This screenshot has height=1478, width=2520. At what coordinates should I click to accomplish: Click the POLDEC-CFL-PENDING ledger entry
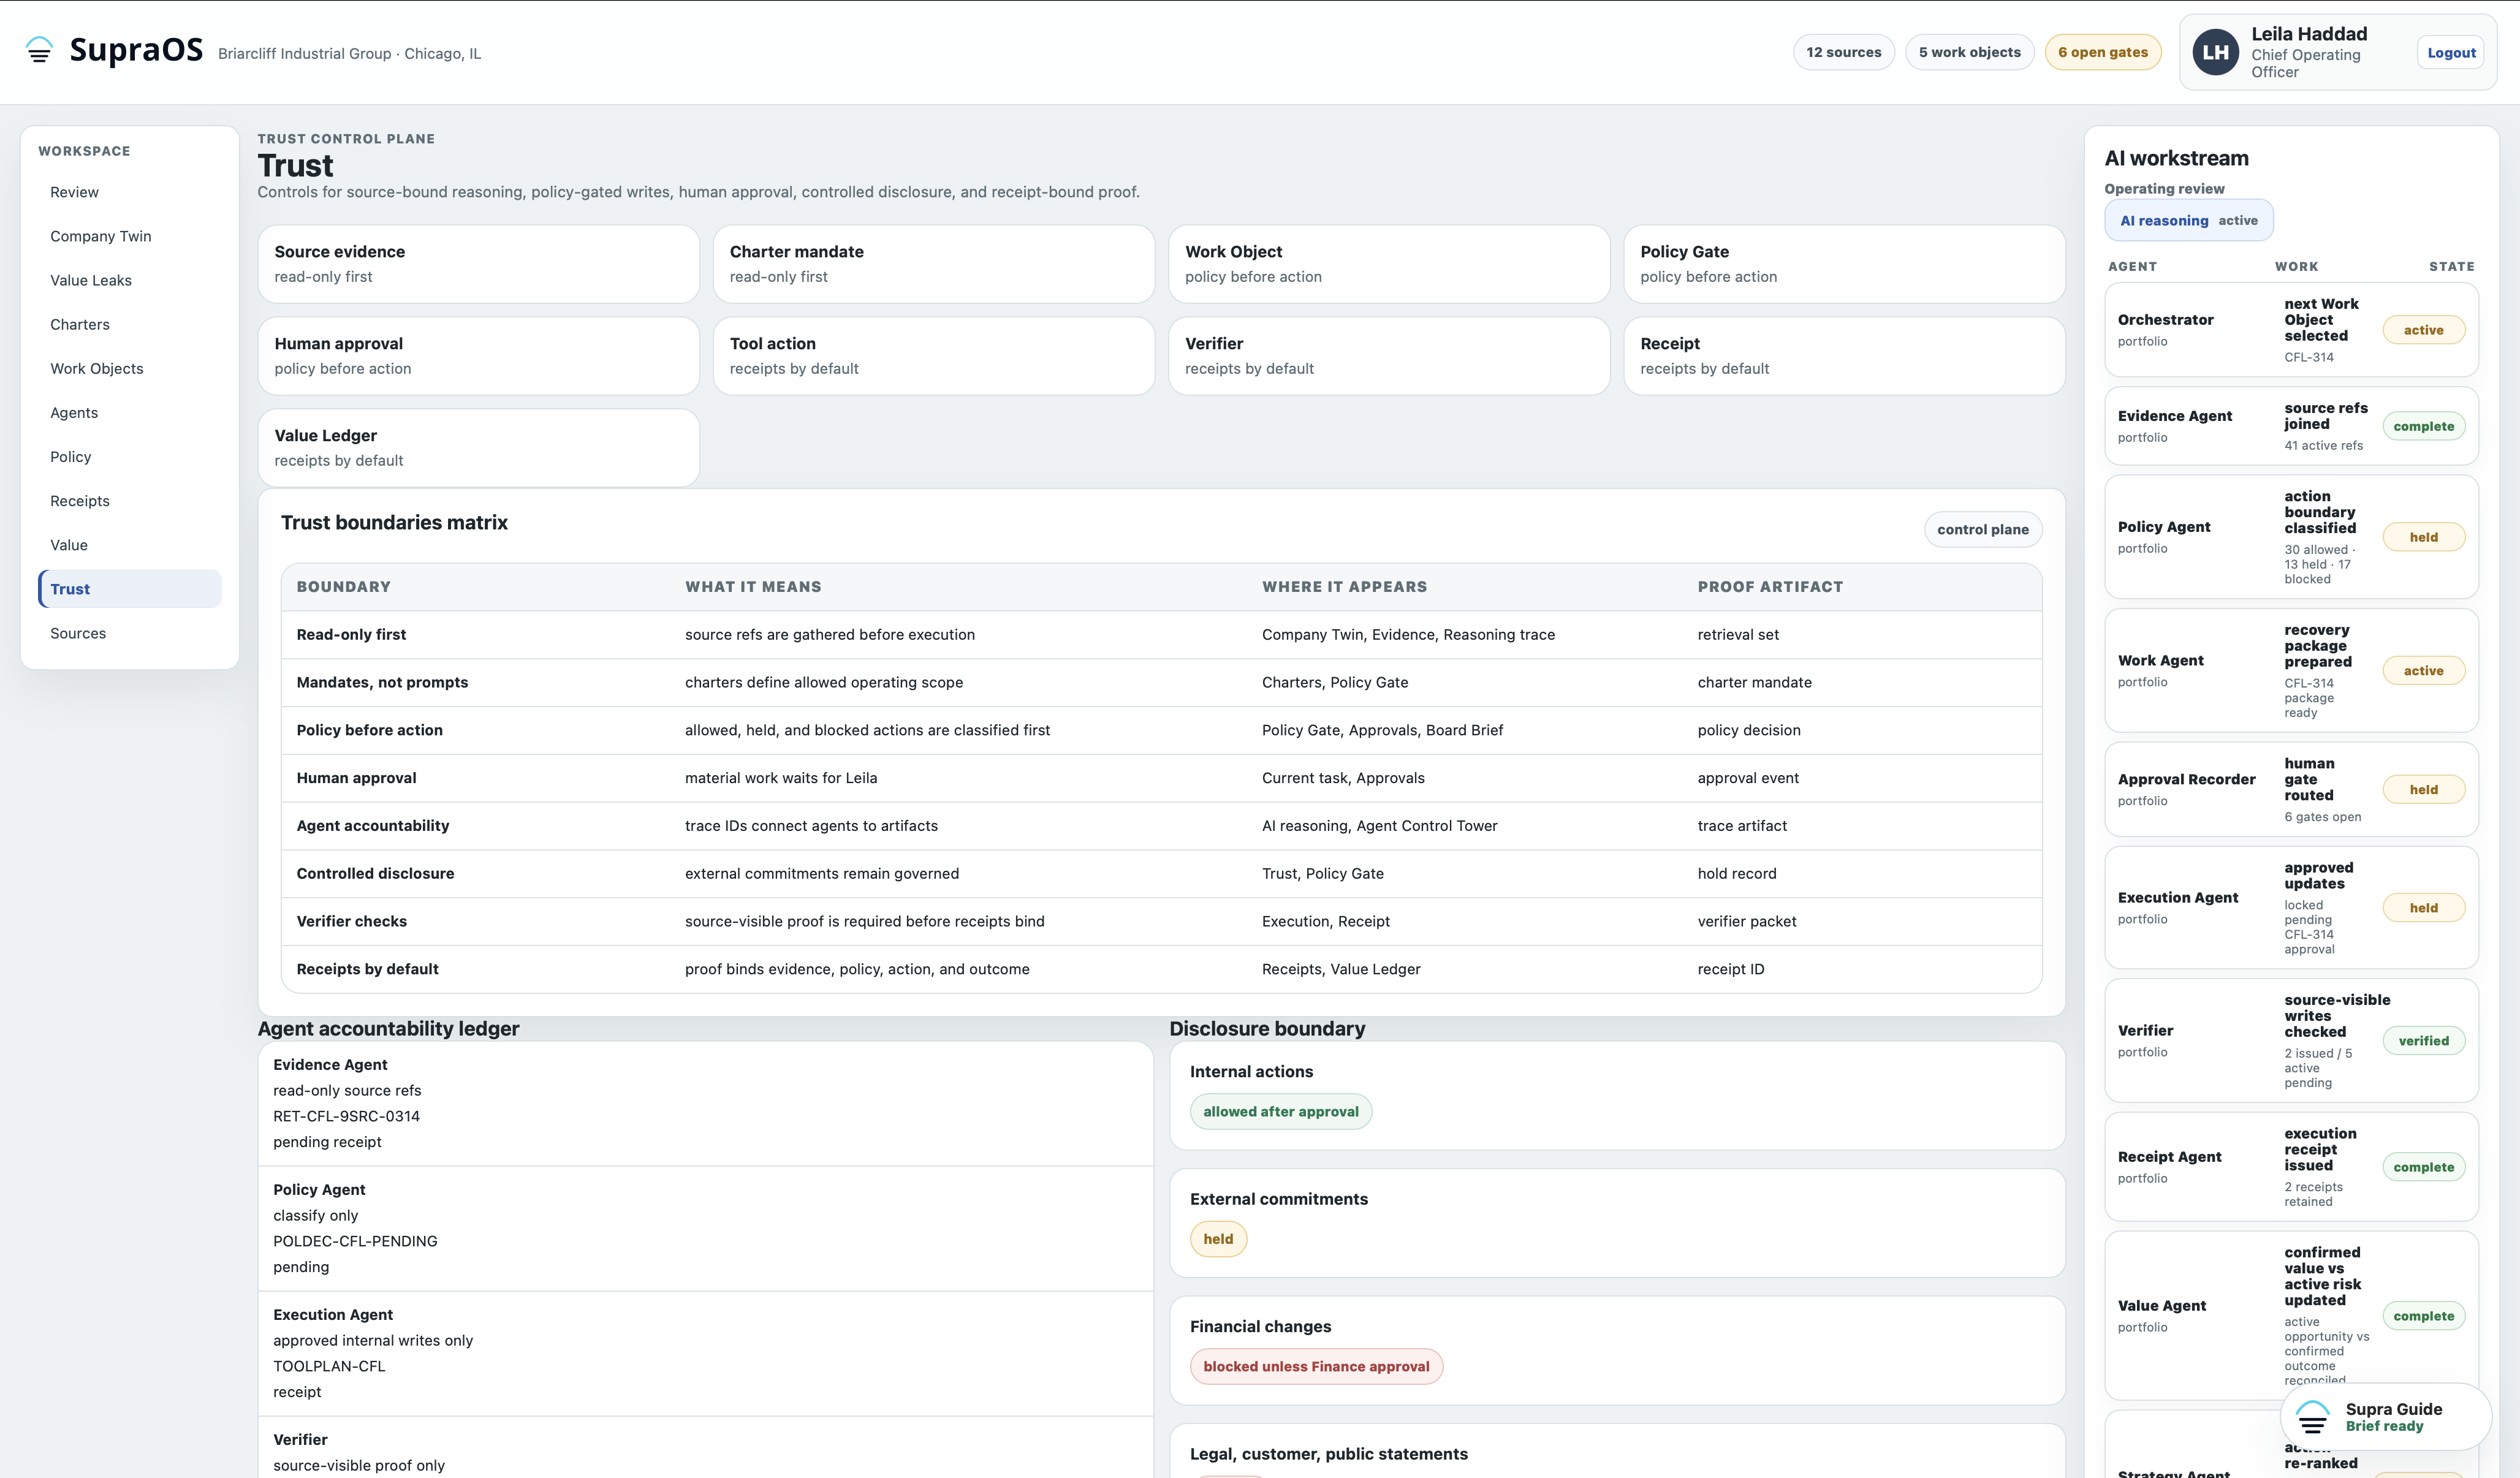(355, 1241)
